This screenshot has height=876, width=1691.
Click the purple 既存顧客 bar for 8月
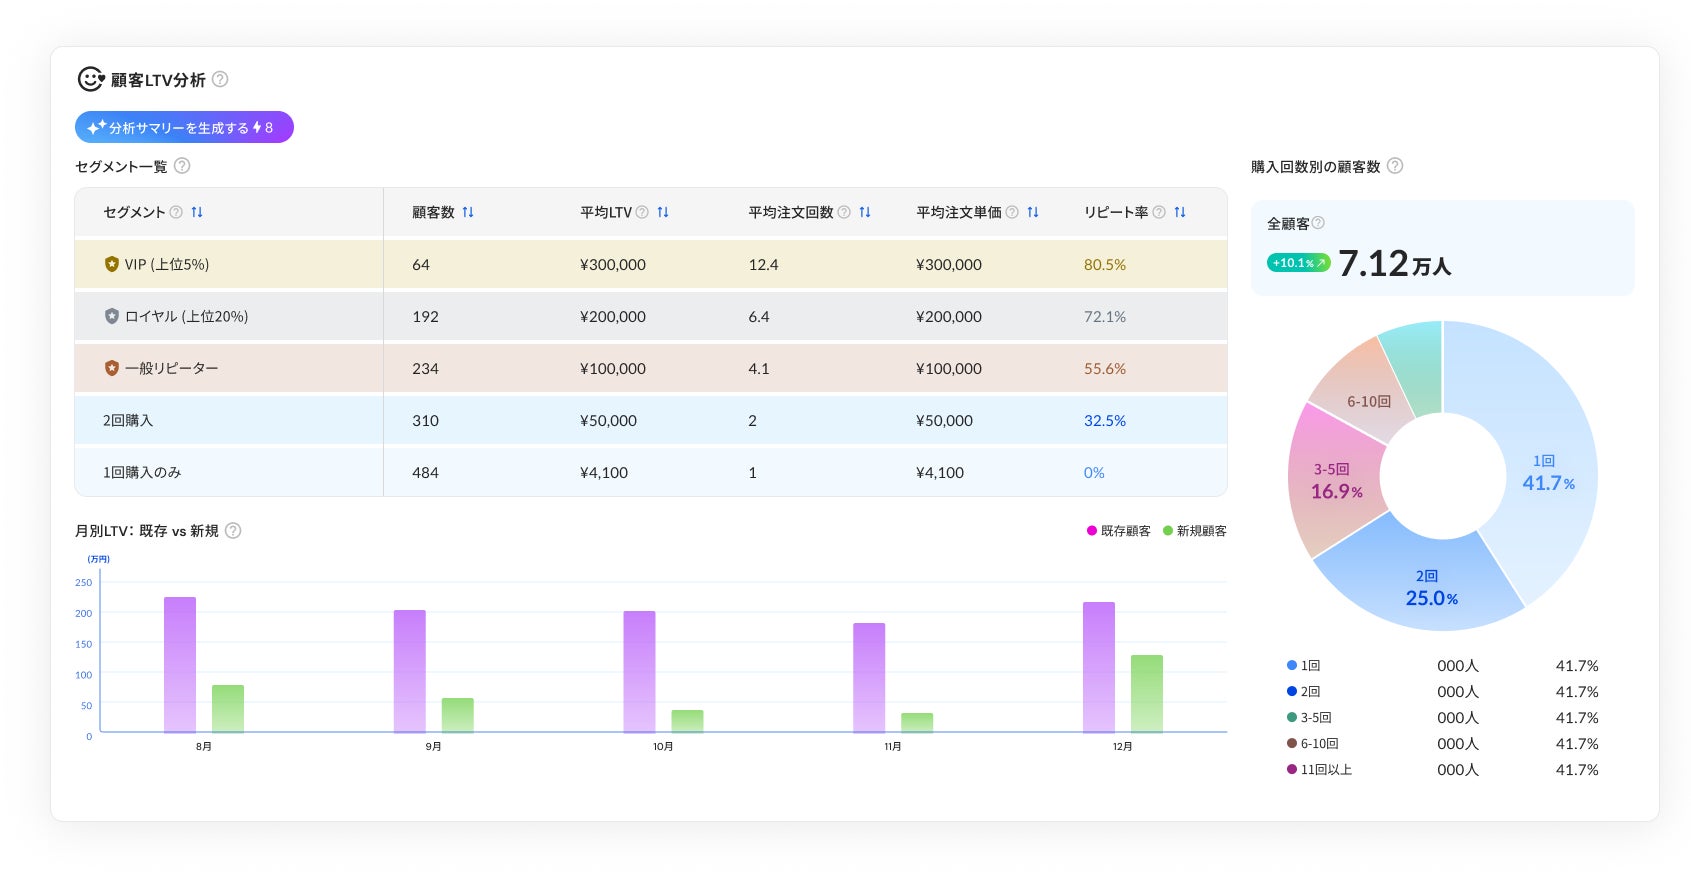tap(180, 665)
